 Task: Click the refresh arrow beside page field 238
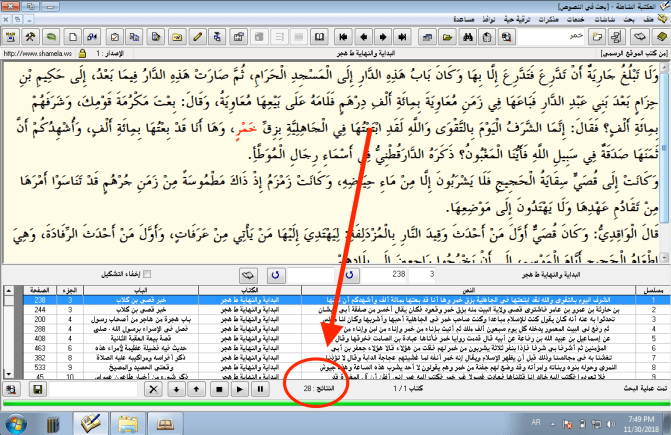pos(350,275)
